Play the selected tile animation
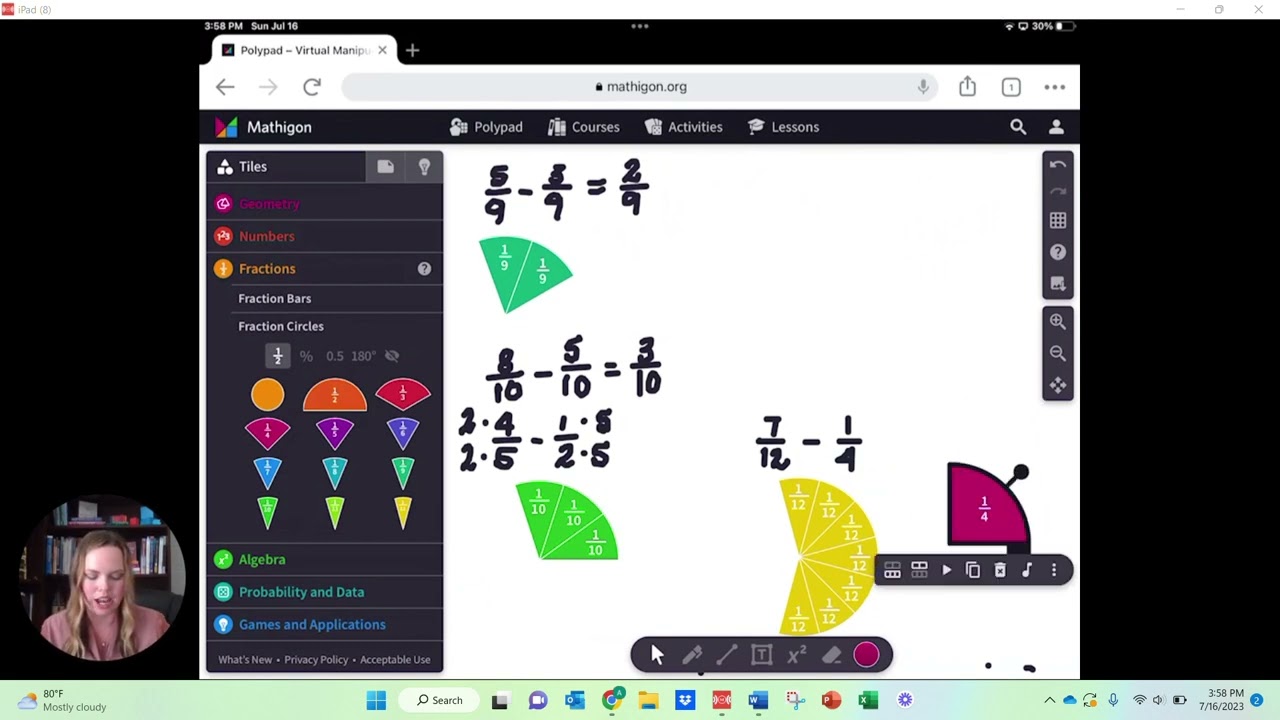 coord(946,570)
